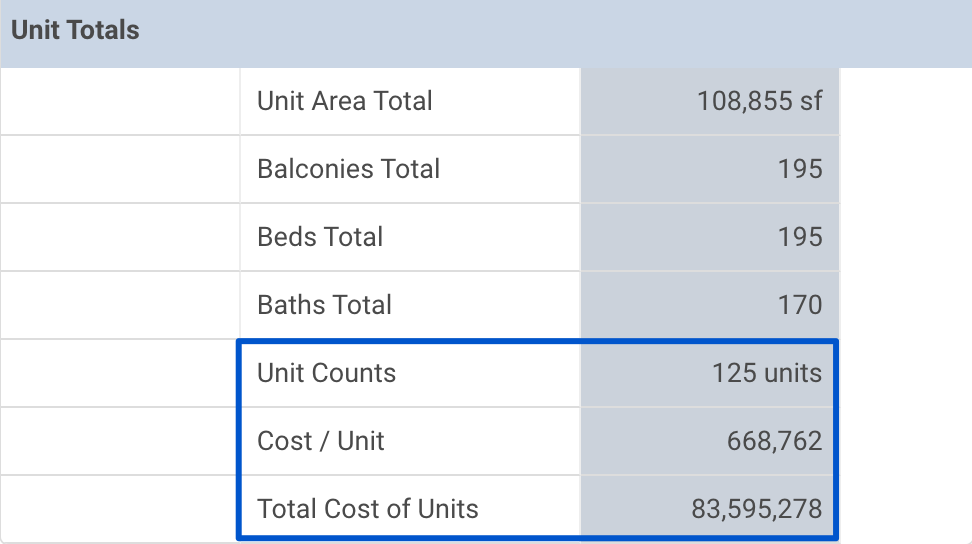Click the Unit Totals section header
This screenshot has height=544, width=972.
486,33
